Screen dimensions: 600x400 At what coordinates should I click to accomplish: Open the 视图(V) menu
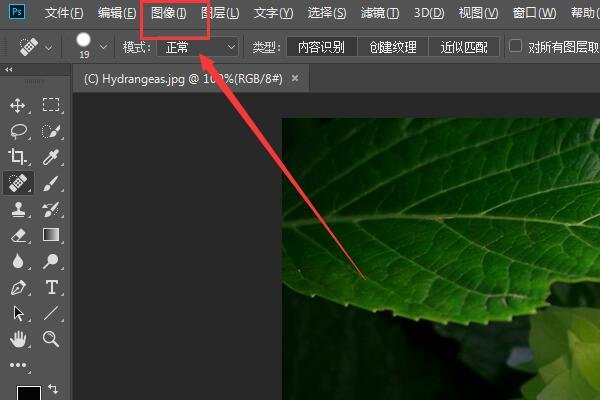tap(478, 13)
